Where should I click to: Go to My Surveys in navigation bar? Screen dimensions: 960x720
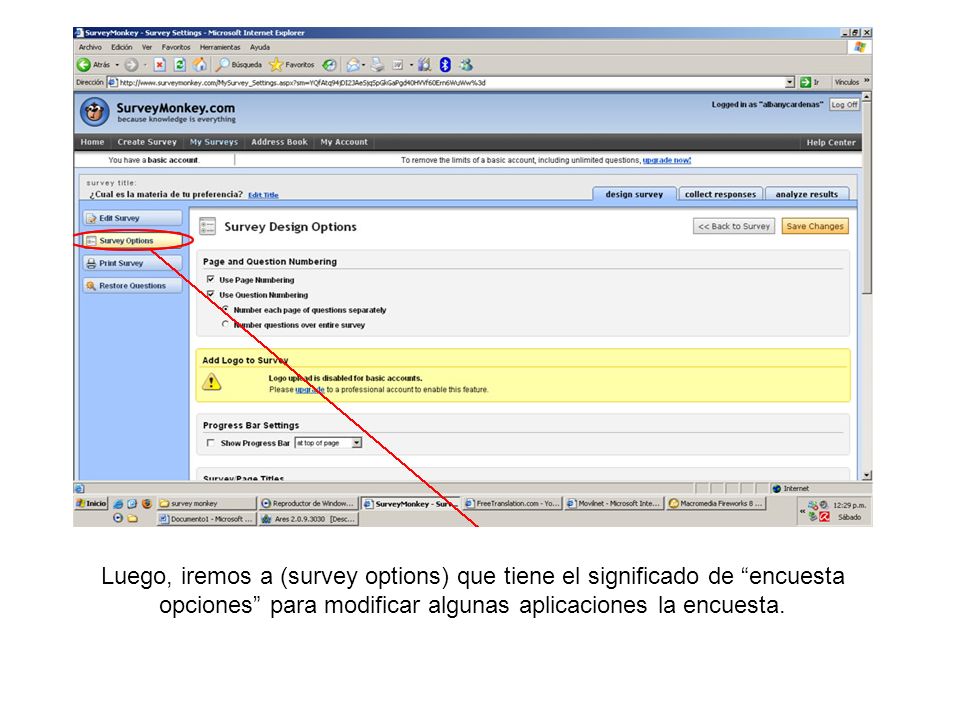pos(214,142)
